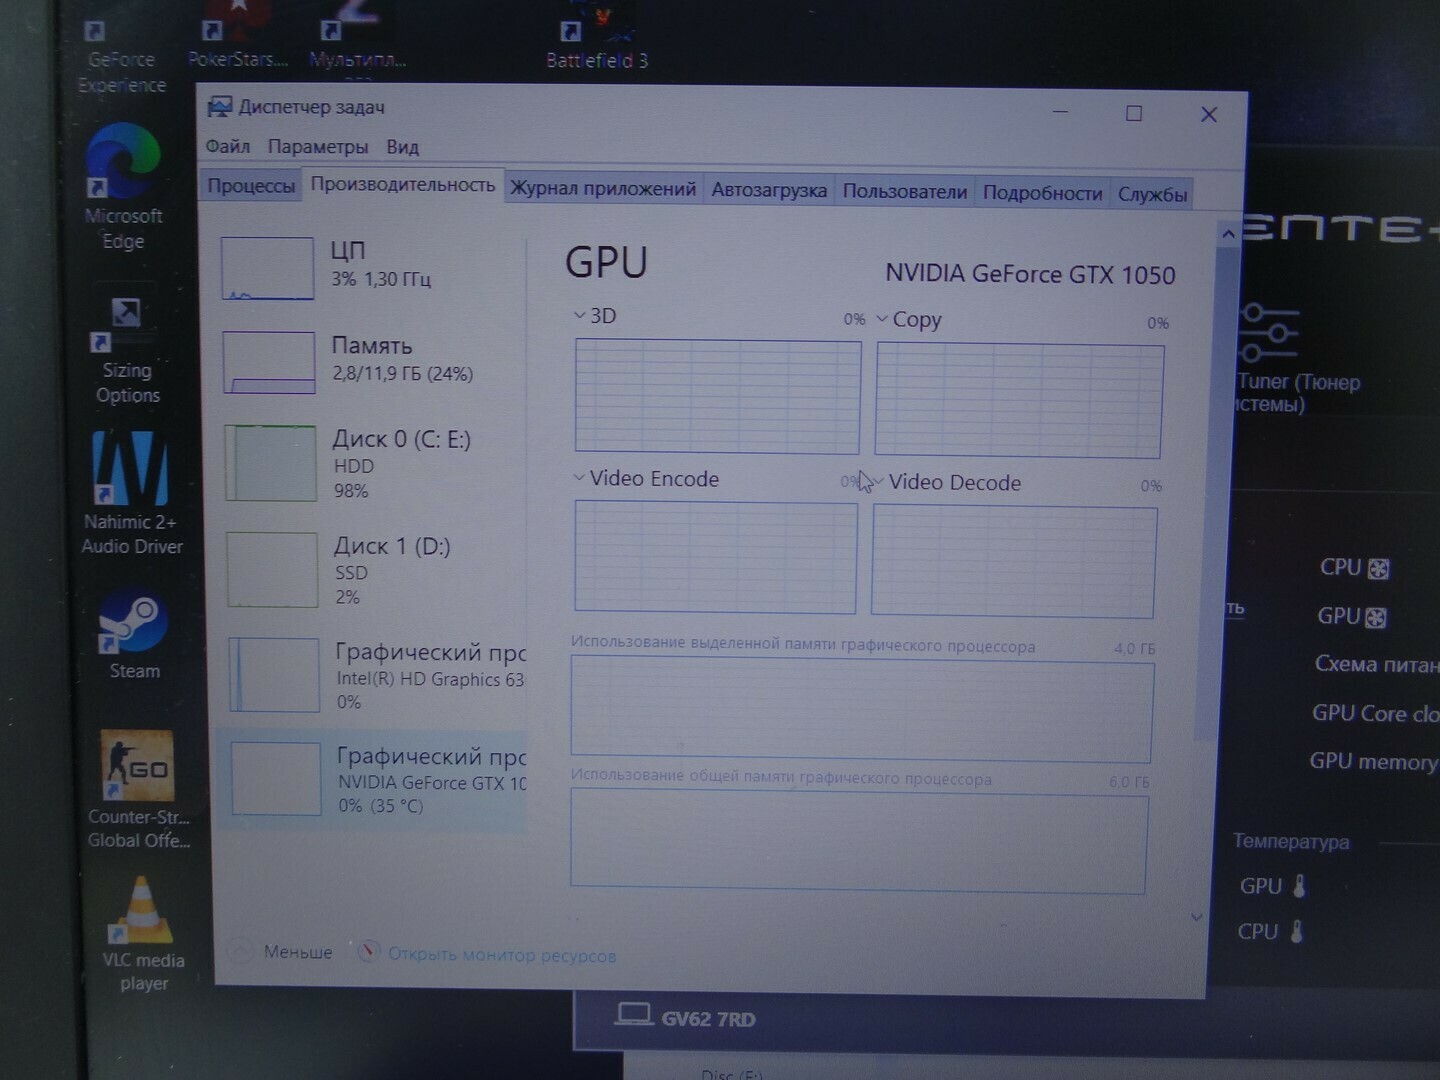This screenshot has height=1080, width=1440.
Task: Click the Меньше button
Action: (281, 951)
